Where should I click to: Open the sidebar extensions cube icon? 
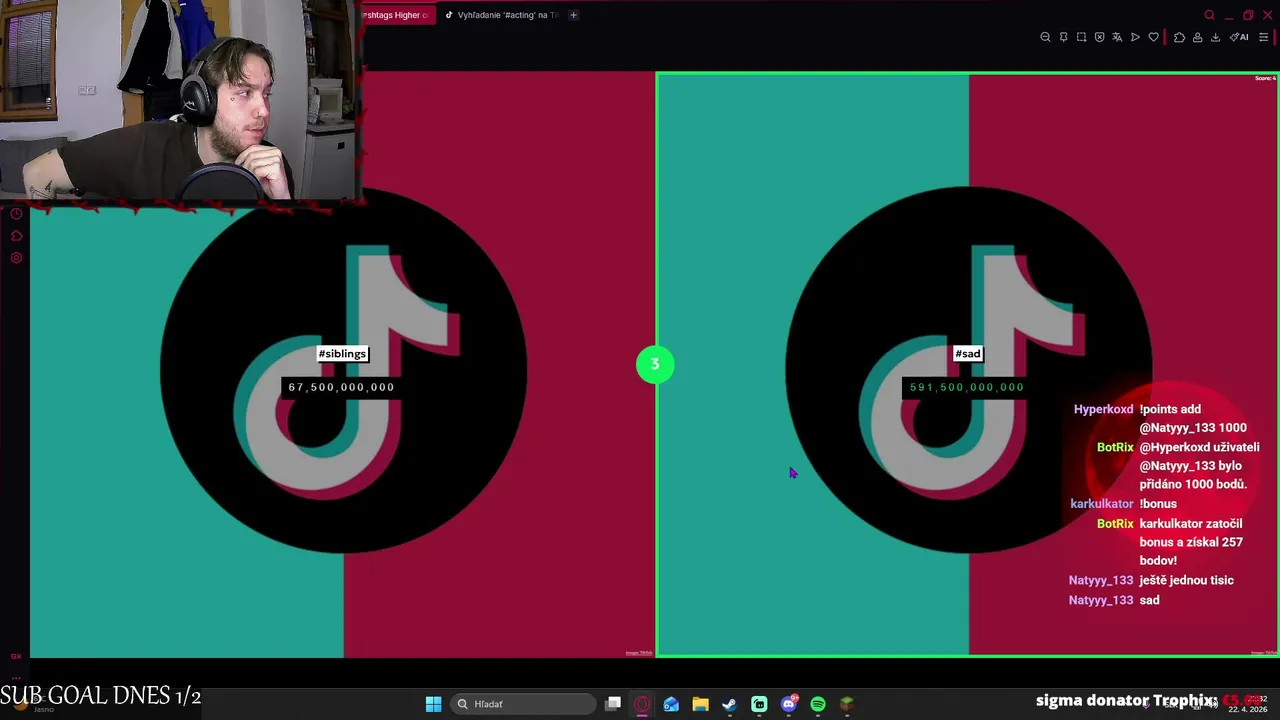point(16,236)
